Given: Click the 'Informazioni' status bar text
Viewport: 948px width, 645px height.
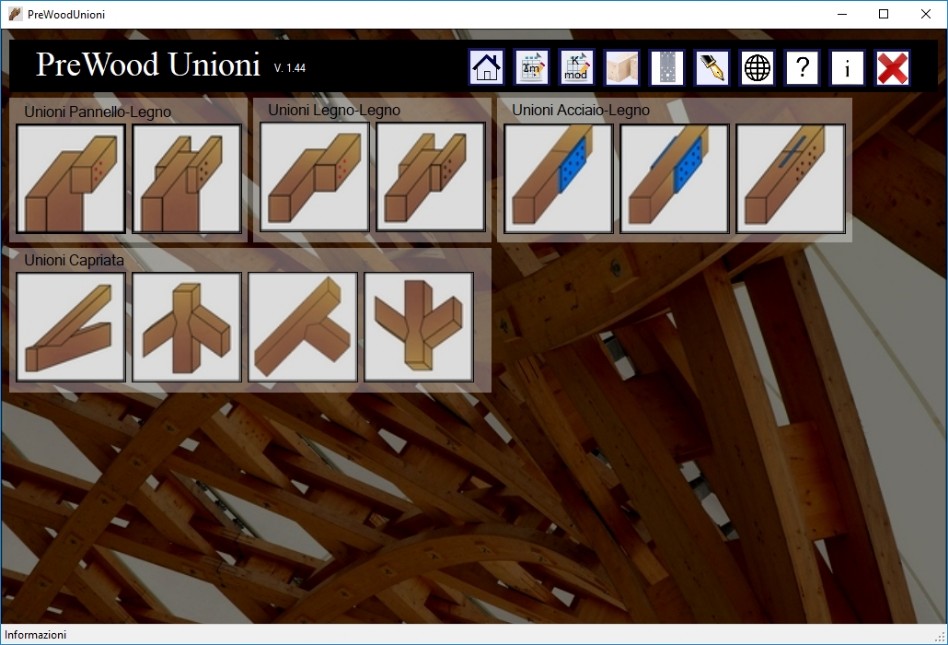Looking at the screenshot, I should click(35, 635).
